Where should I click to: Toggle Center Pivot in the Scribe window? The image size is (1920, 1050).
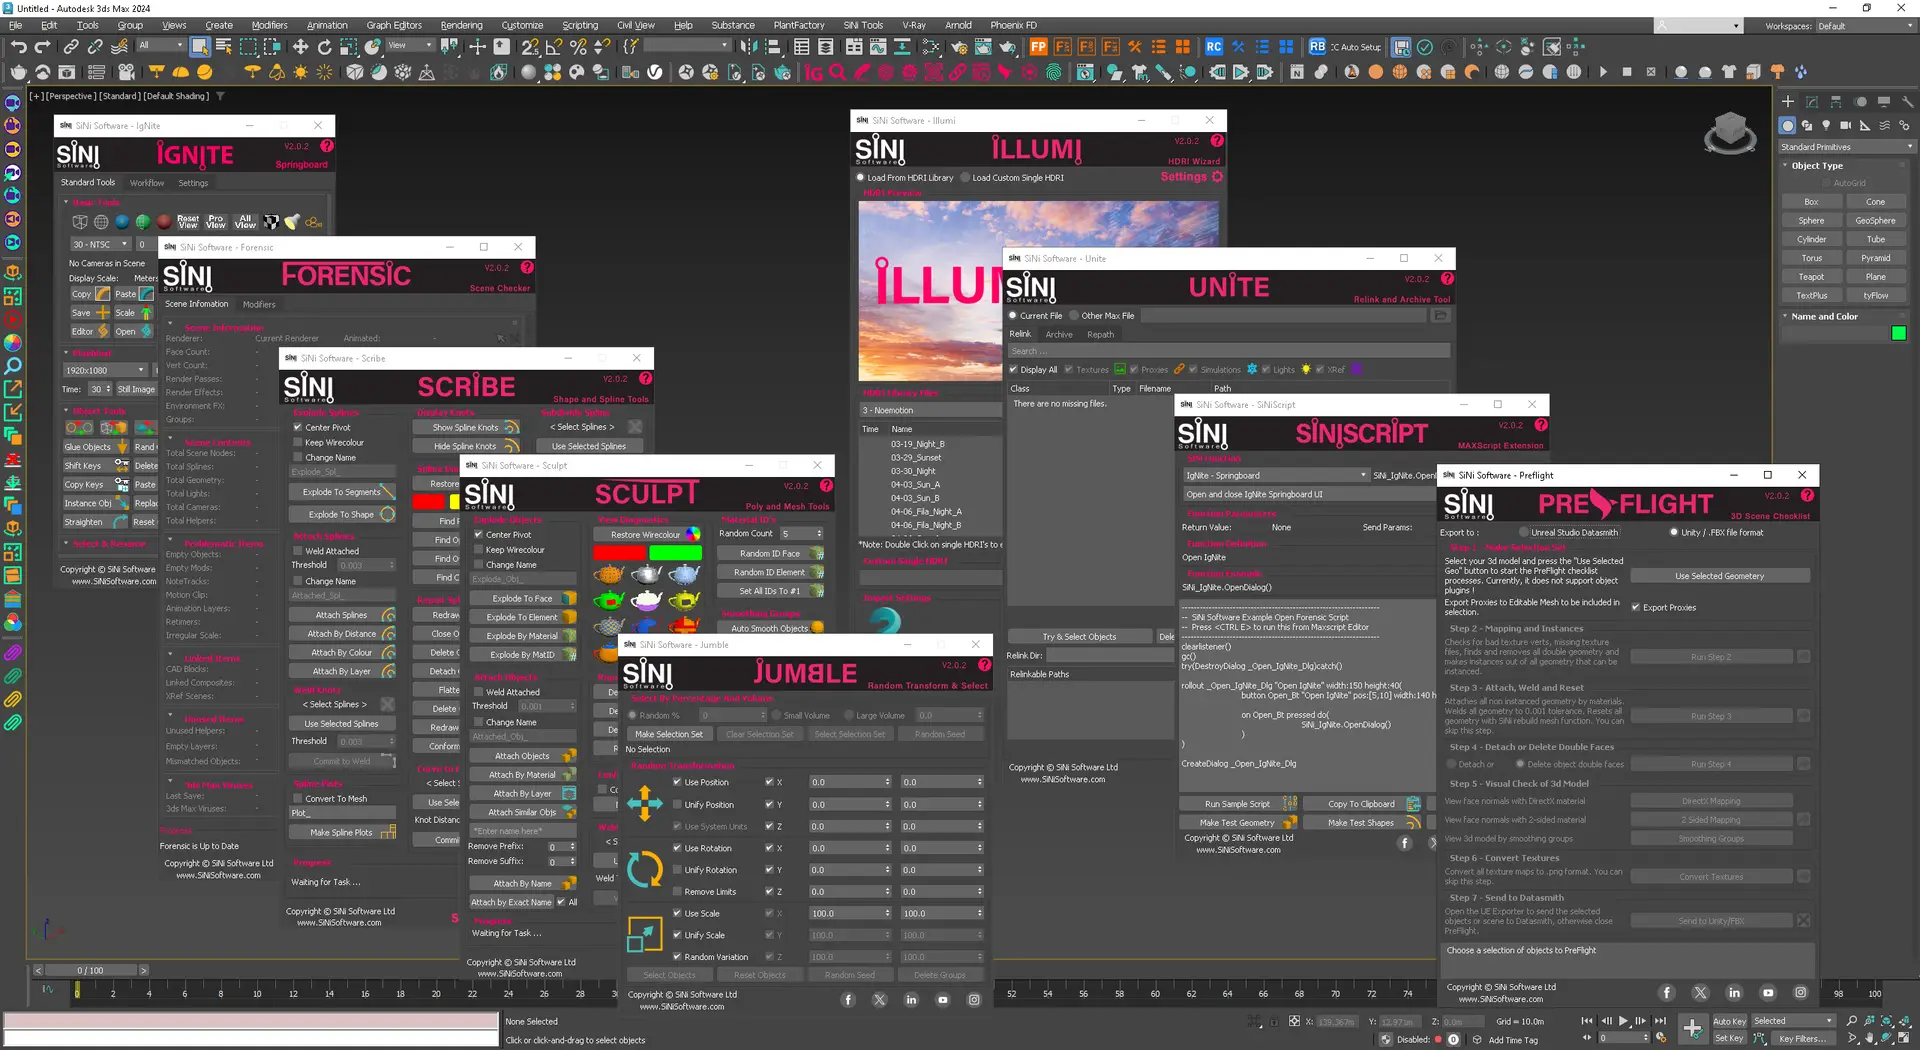click(298, 427)
